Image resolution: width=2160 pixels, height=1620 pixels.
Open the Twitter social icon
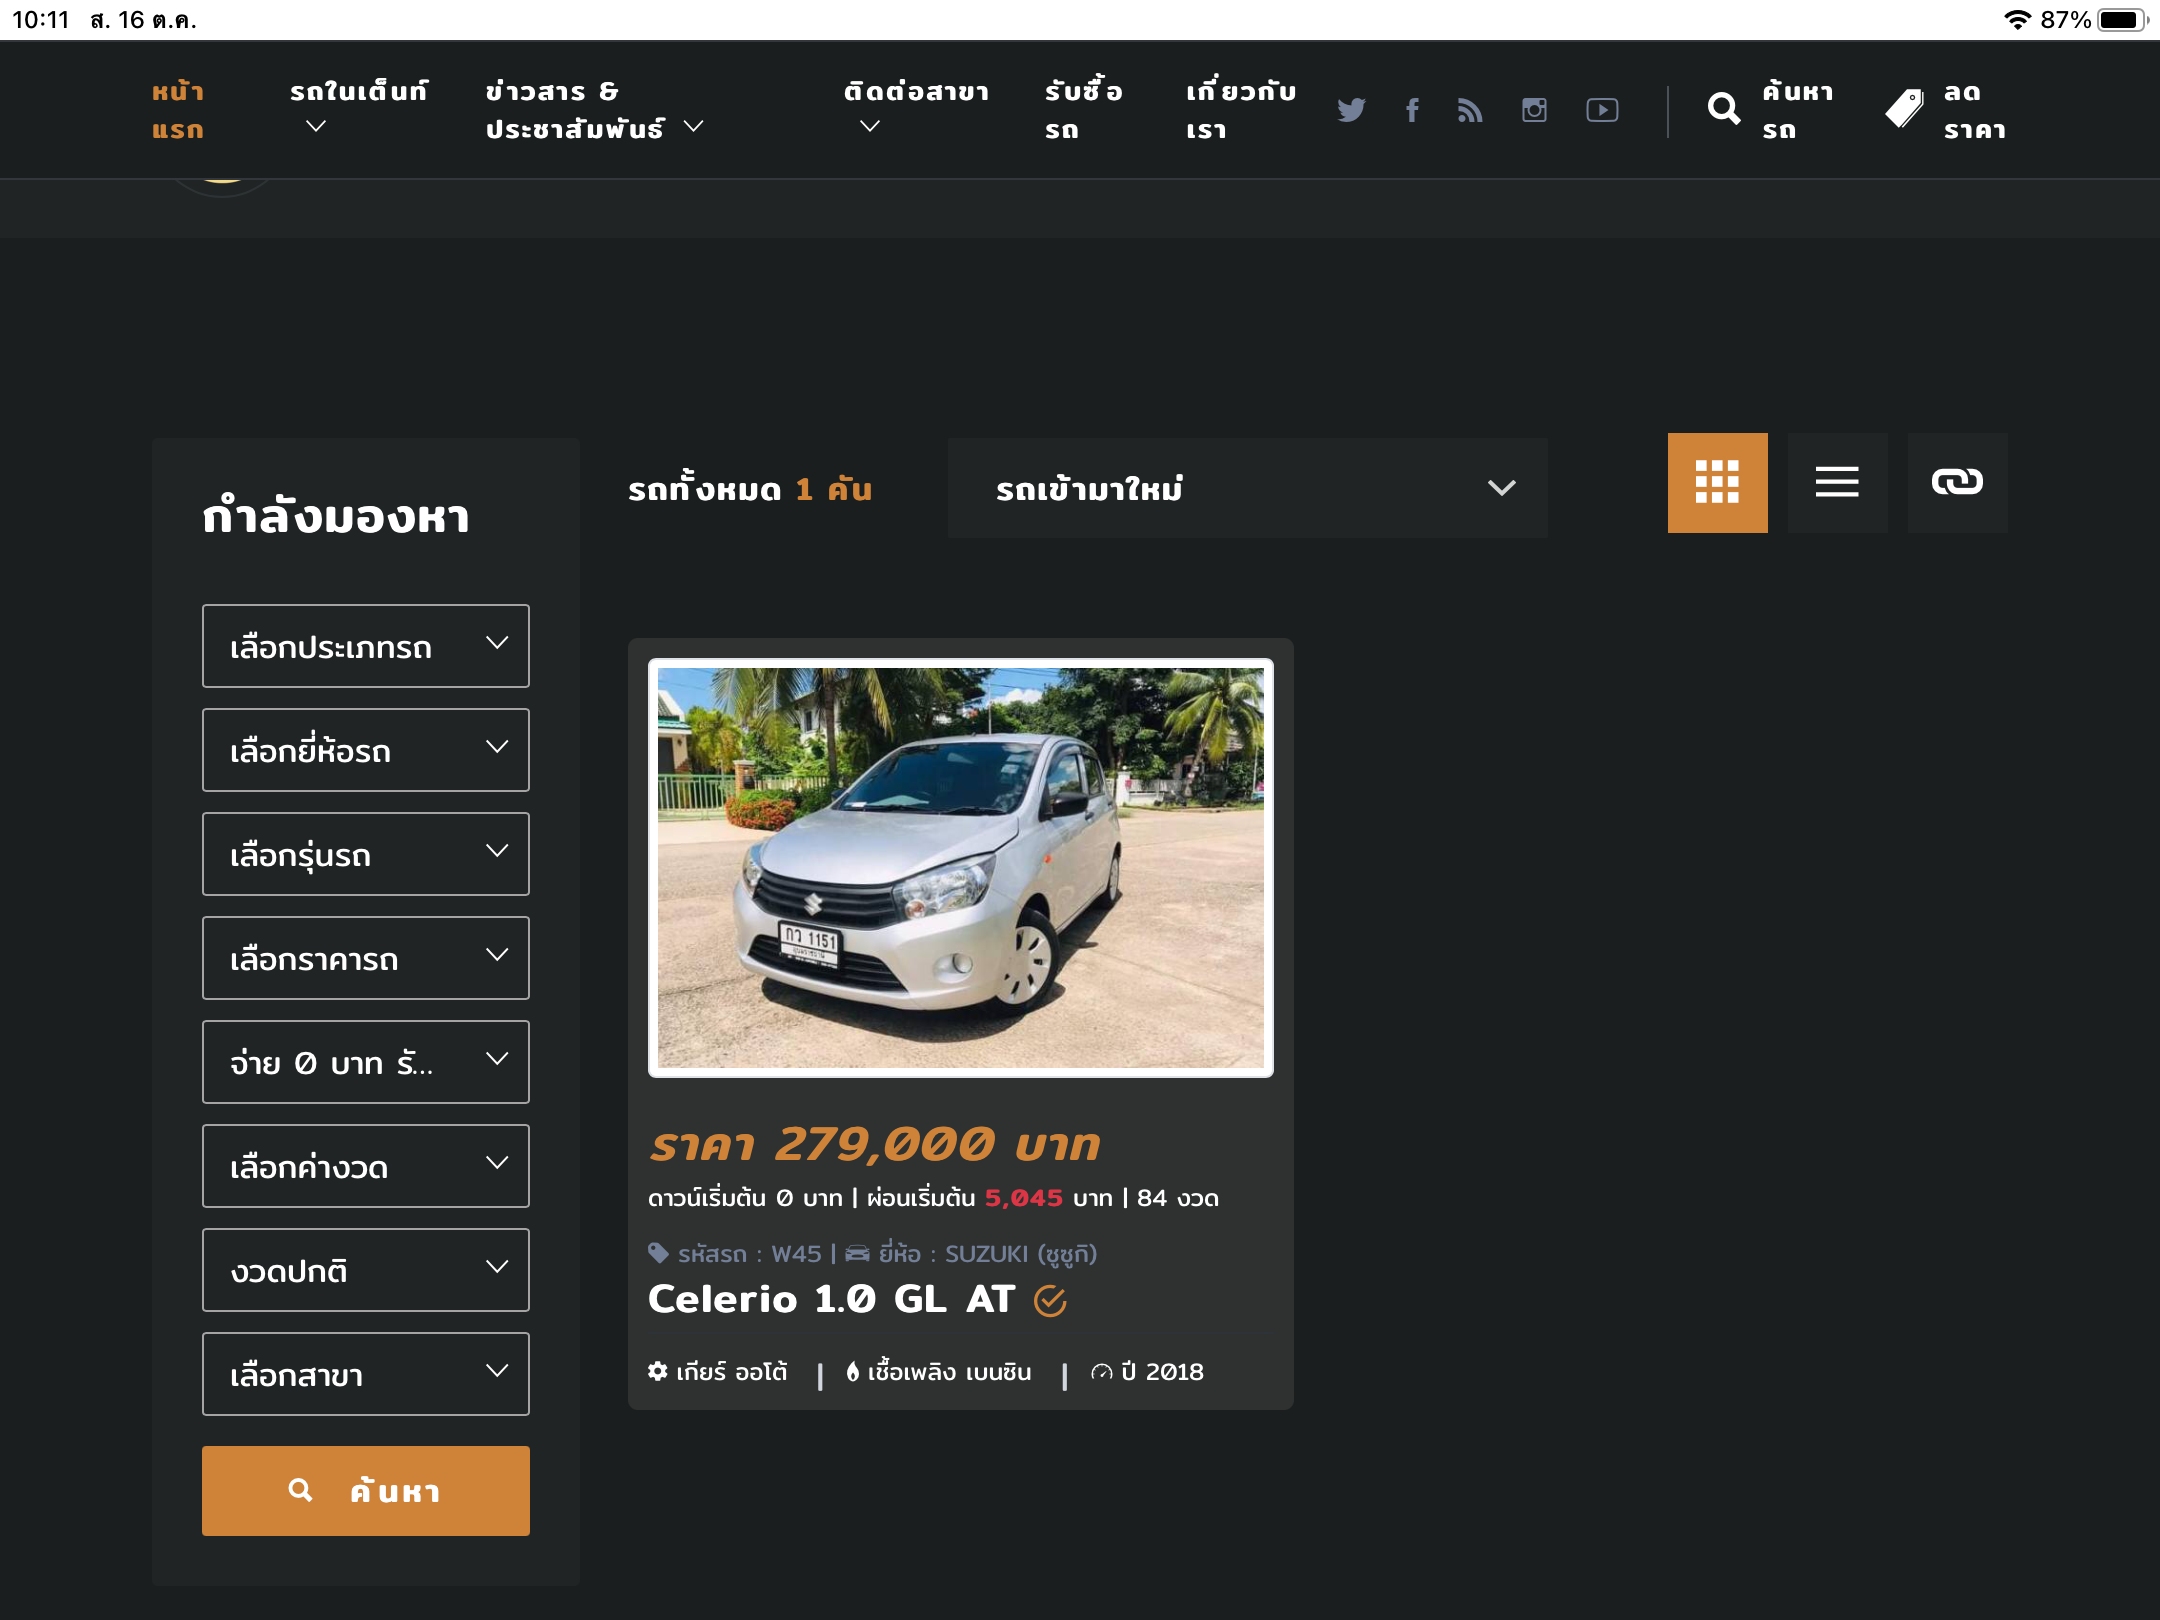tap(1351, 110)
